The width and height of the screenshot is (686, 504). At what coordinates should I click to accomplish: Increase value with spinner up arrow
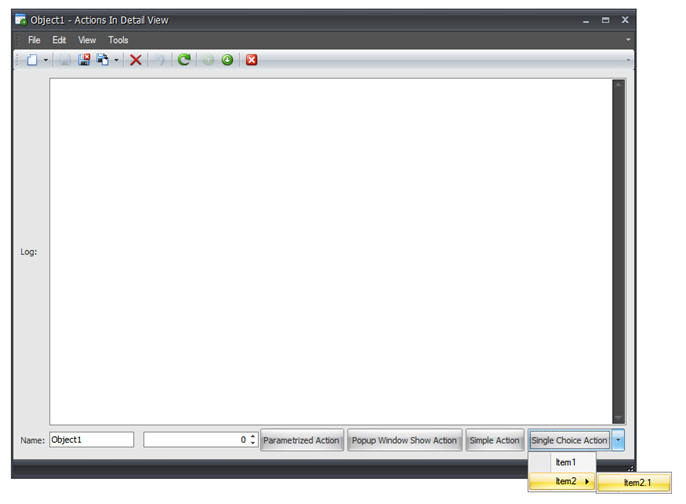253,436
